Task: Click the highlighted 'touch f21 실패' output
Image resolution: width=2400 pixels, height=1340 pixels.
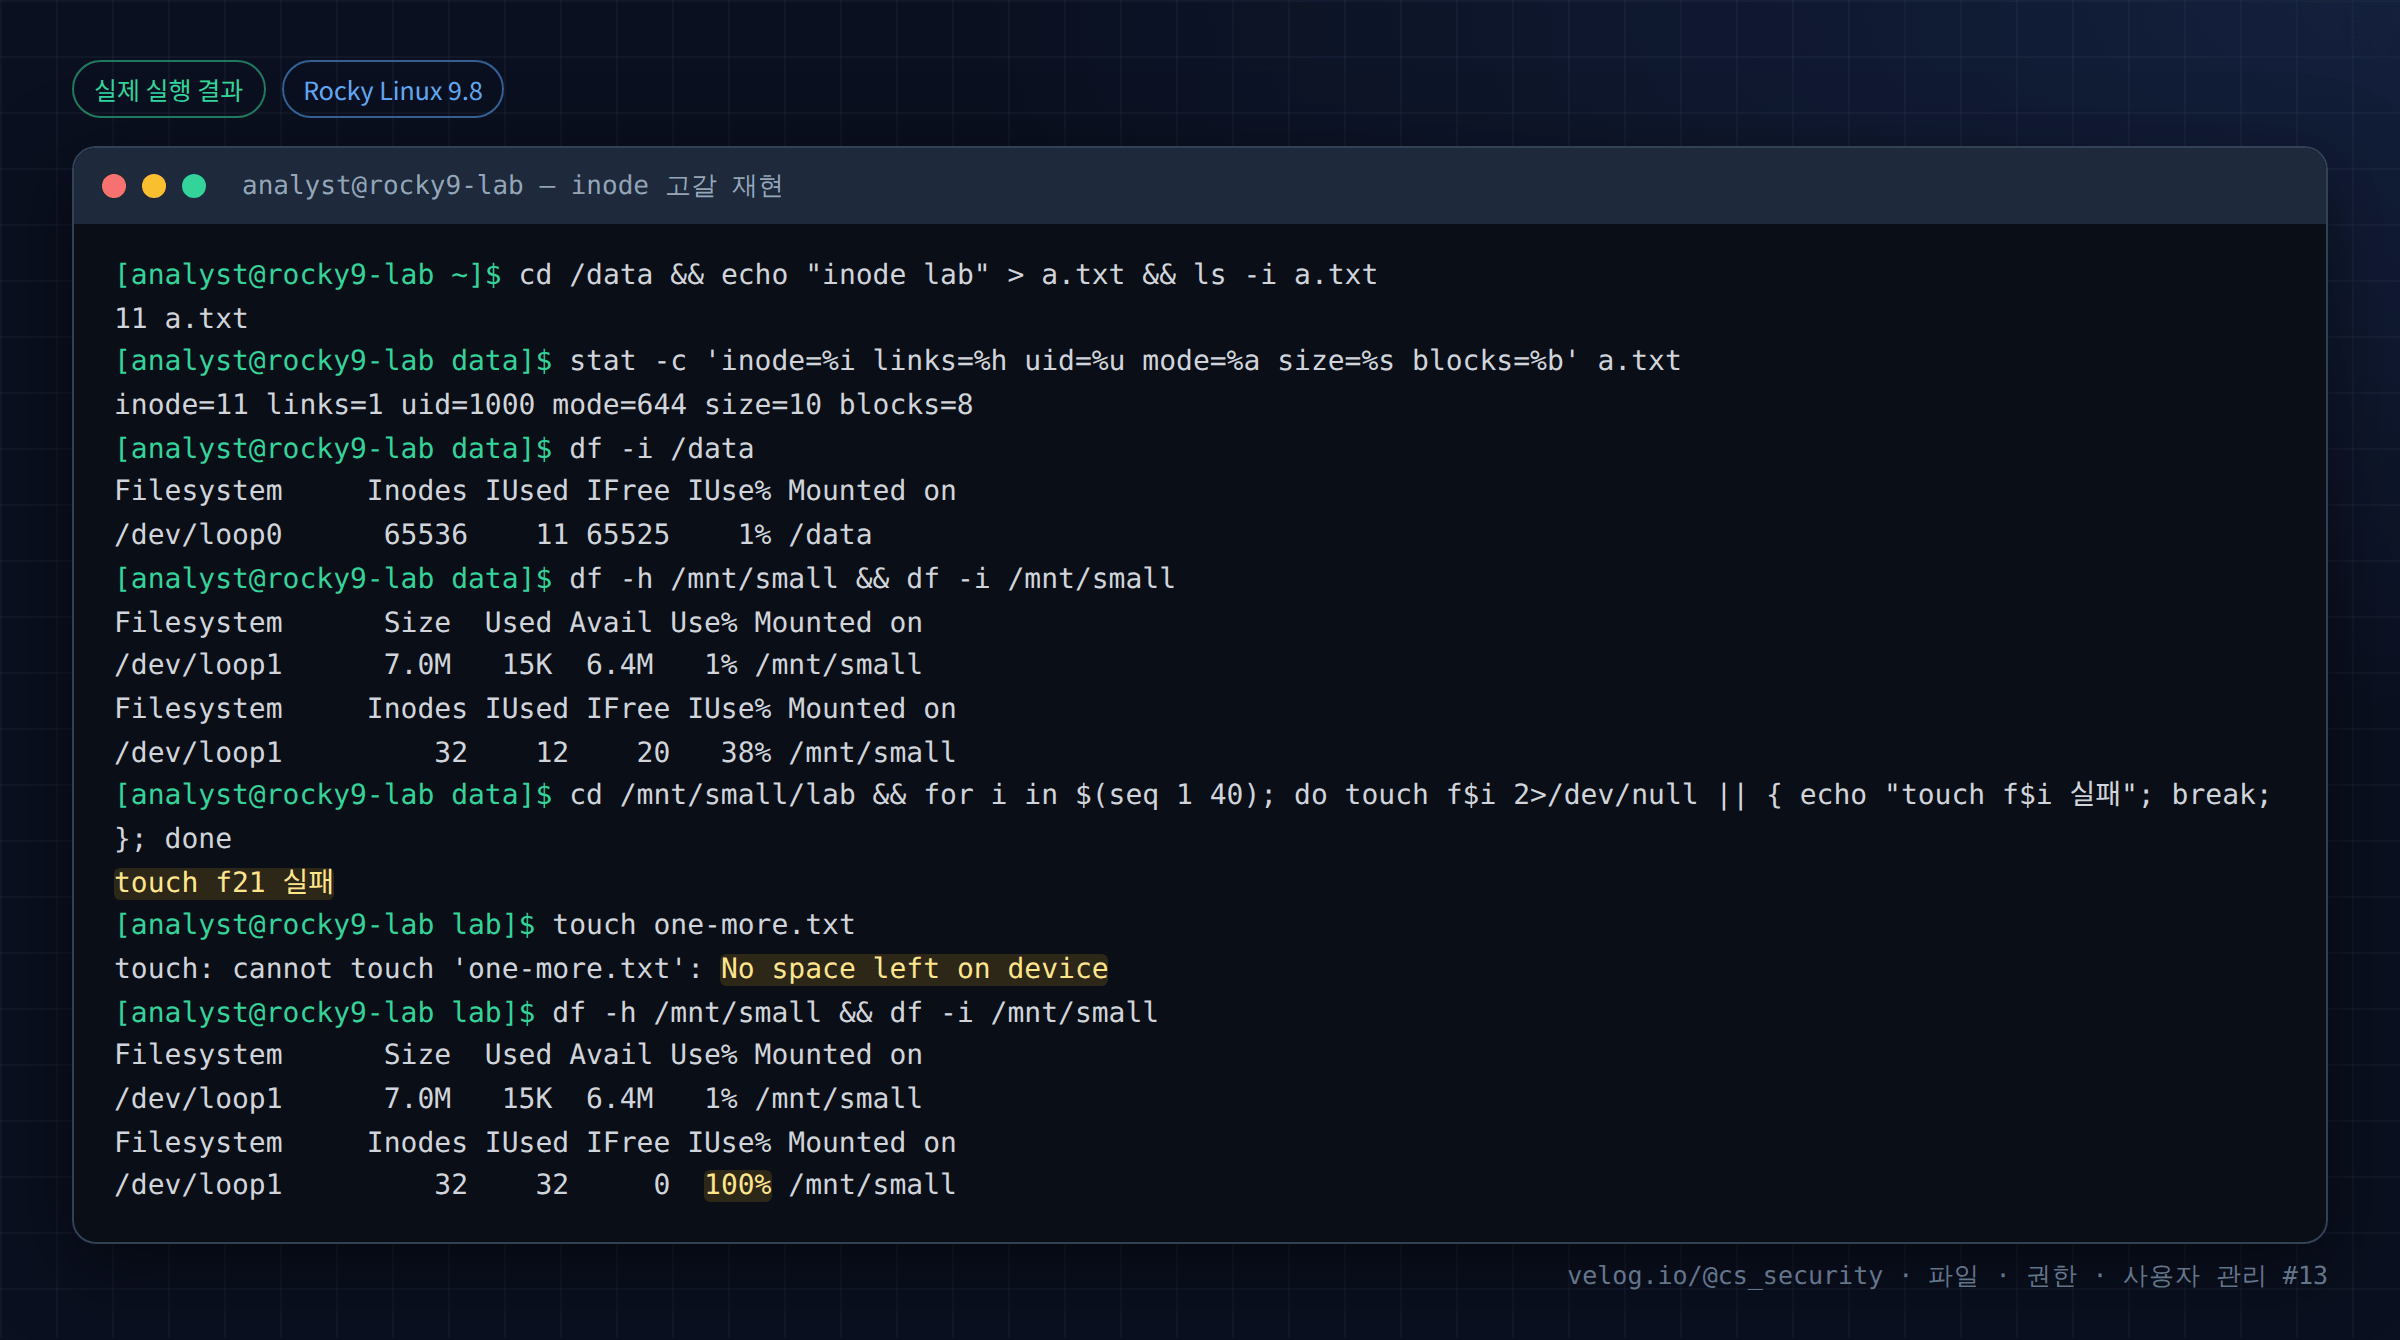Action: pos(224,883)
